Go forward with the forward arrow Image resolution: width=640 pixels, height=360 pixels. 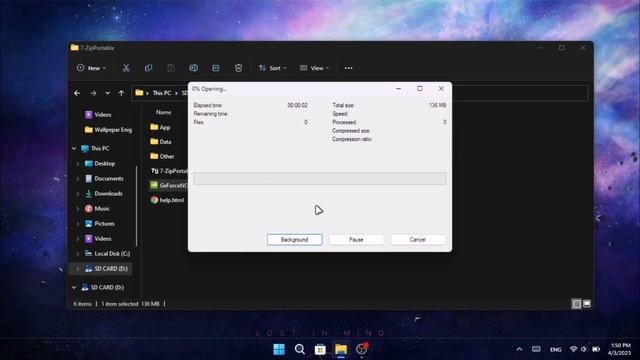click(x=93, y=93)
